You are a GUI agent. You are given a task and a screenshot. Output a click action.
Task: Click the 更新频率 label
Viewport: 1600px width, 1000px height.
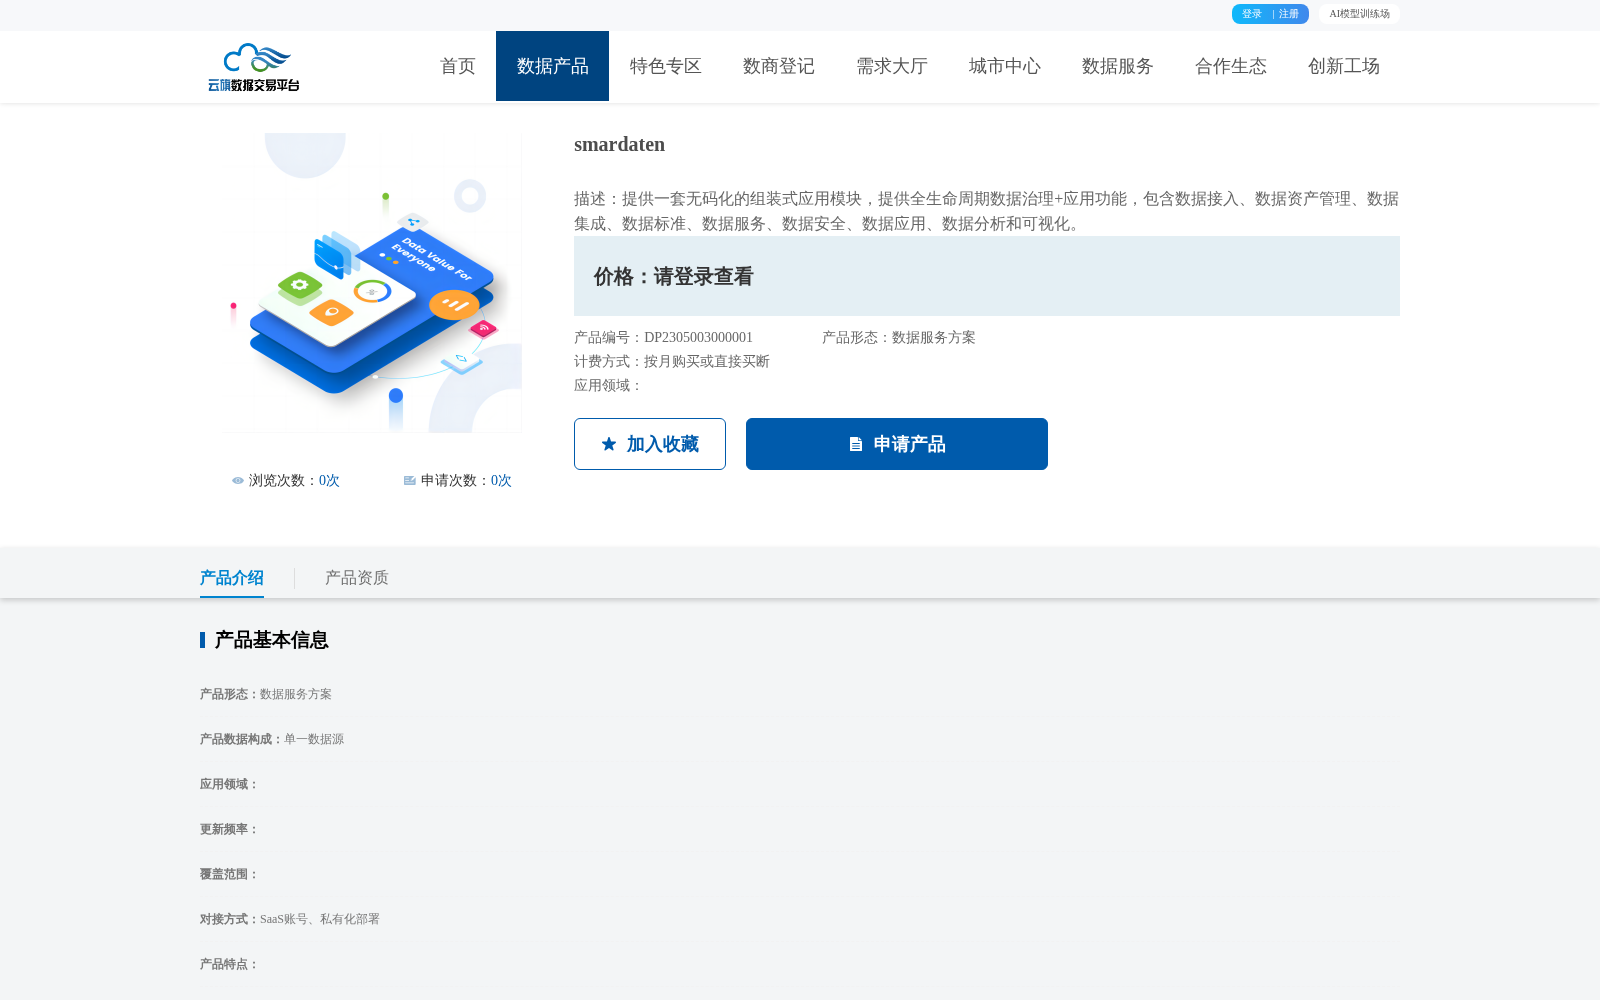tap(229, 829)
